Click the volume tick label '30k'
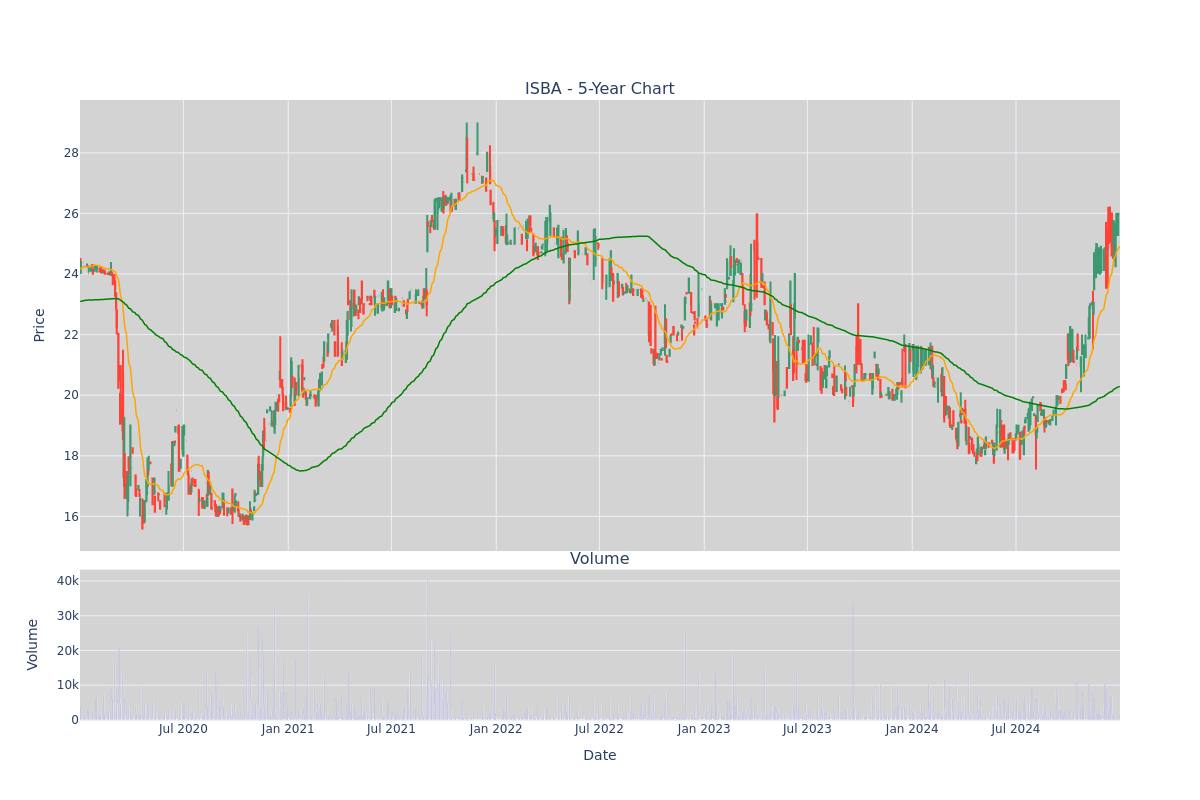The width and height of the screenshot is (1200, 800). [68, 616]
